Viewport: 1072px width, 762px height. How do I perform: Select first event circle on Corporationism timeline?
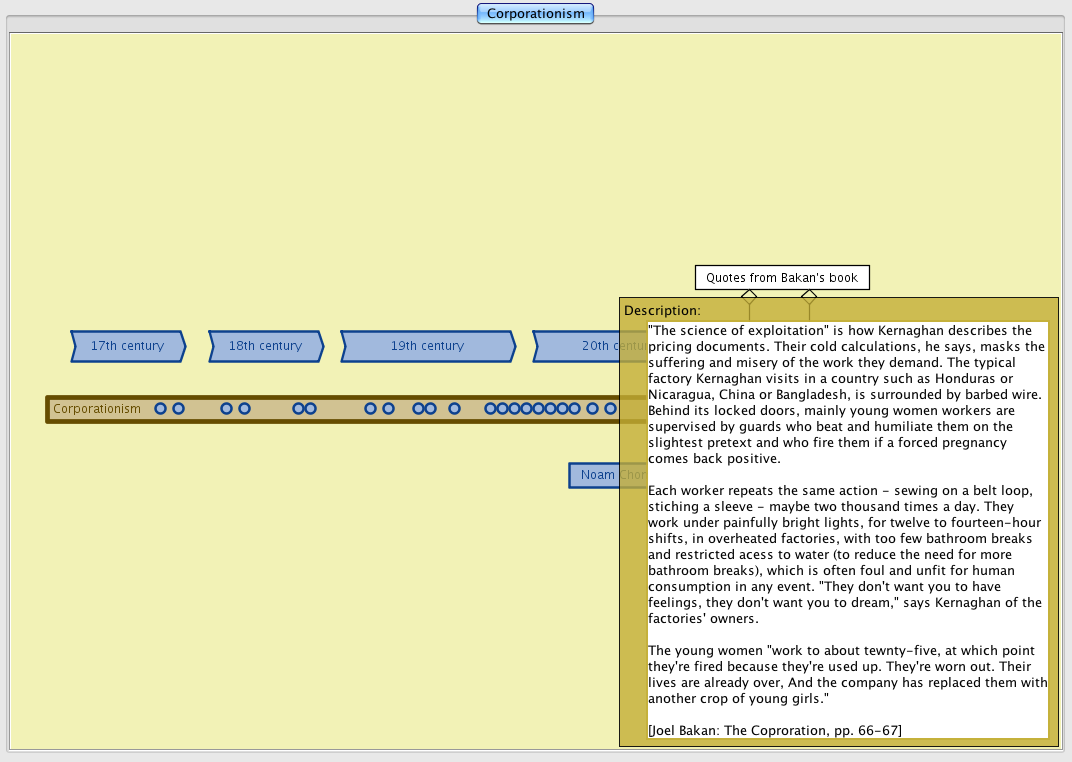pos(160,409)
